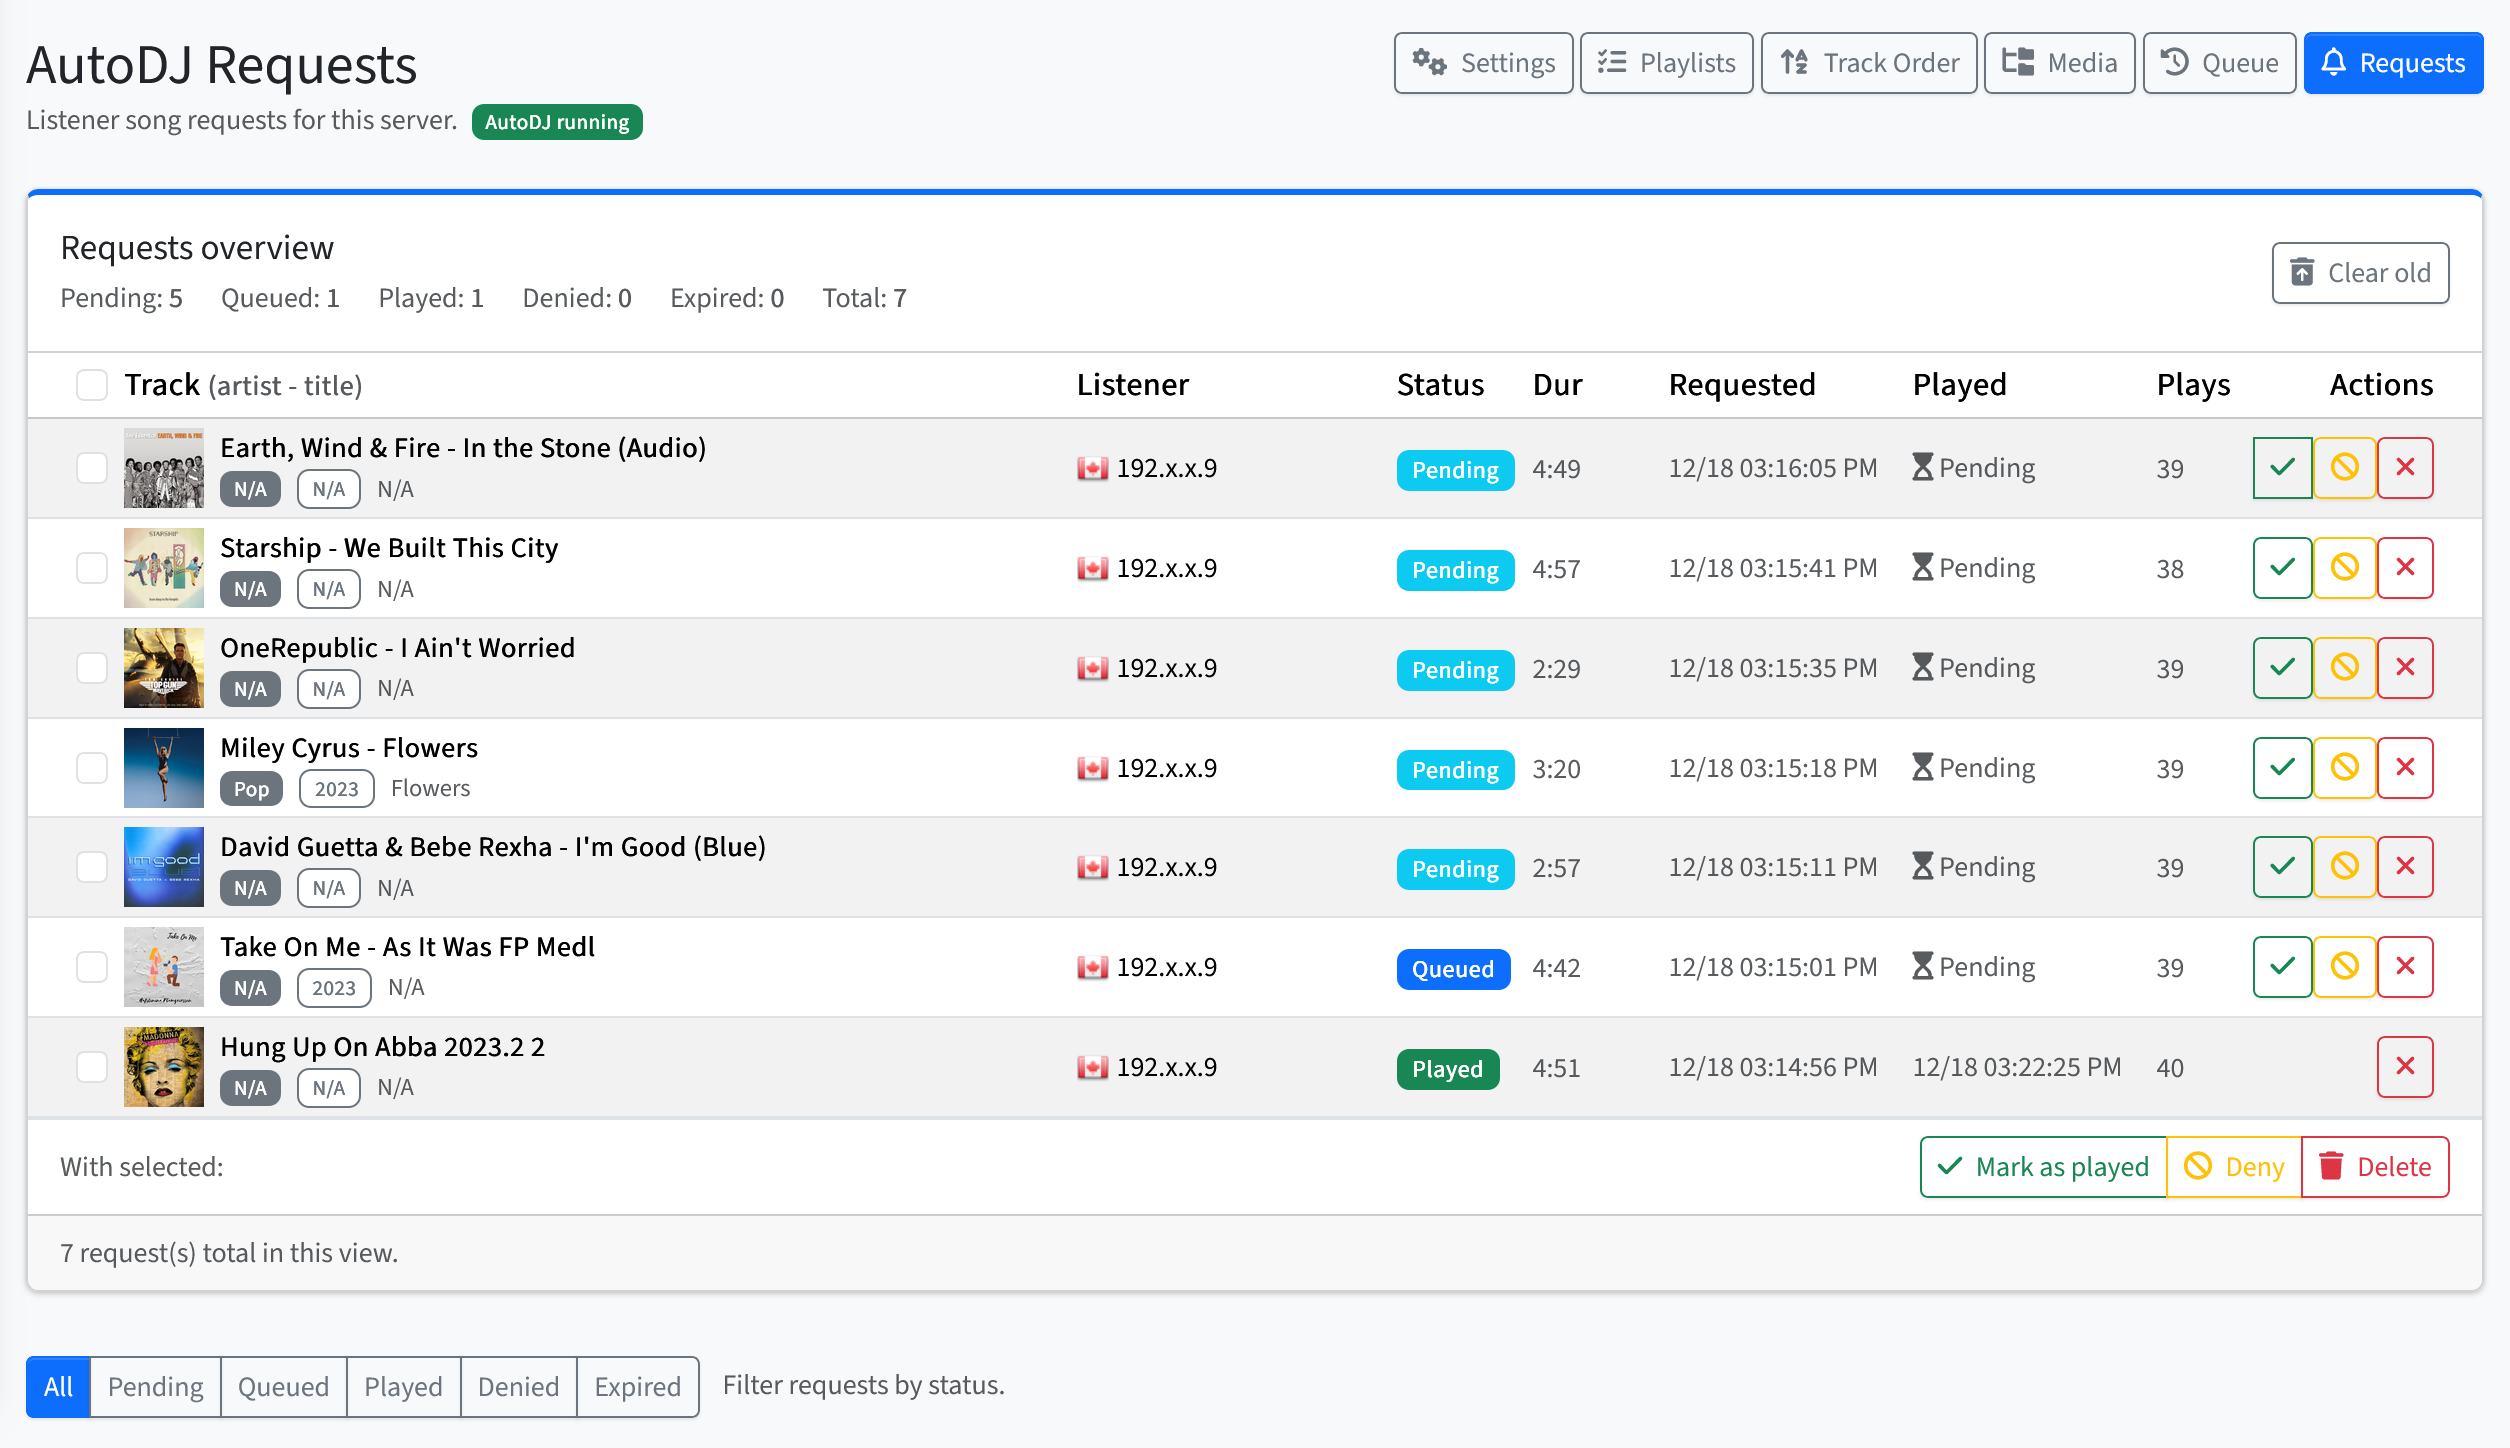Deny the Starship request with ban icon
Viewport: 2510px width, 1448px height.
tap(2344, 568)
